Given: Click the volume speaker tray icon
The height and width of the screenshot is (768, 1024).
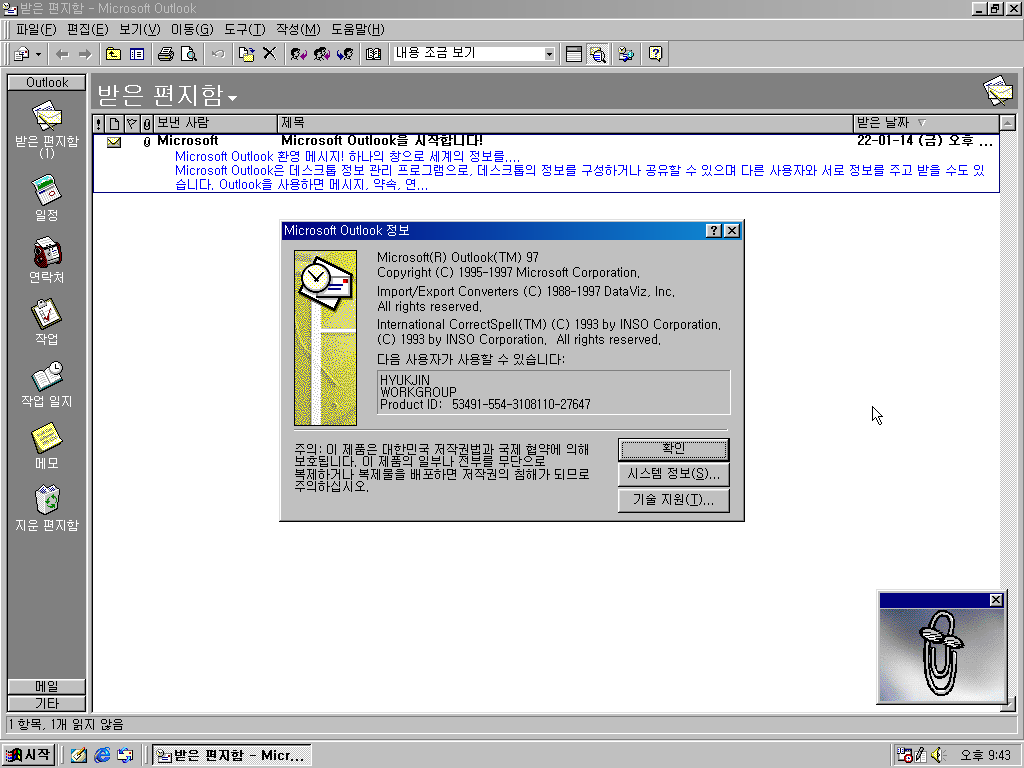Looking at the screenshot, I should coord(938,755).
